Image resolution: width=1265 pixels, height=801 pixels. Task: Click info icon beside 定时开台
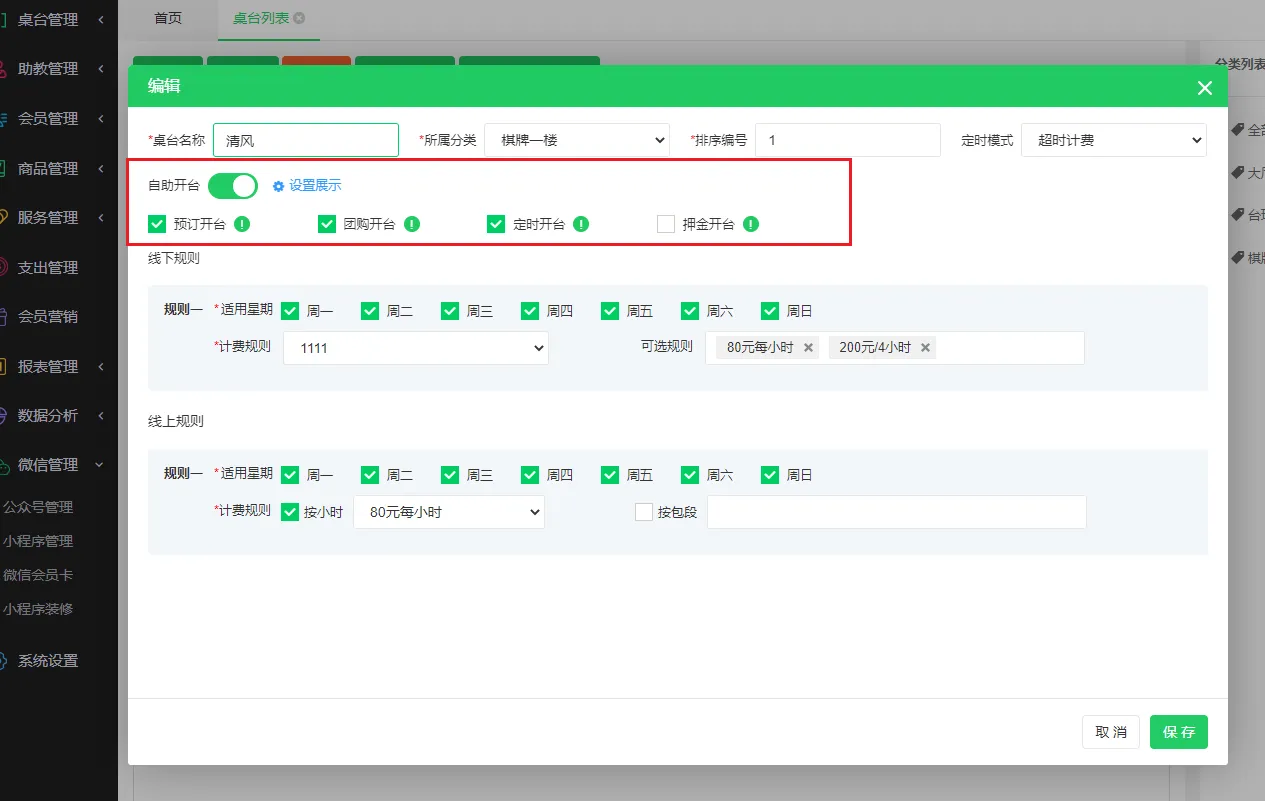581,224
